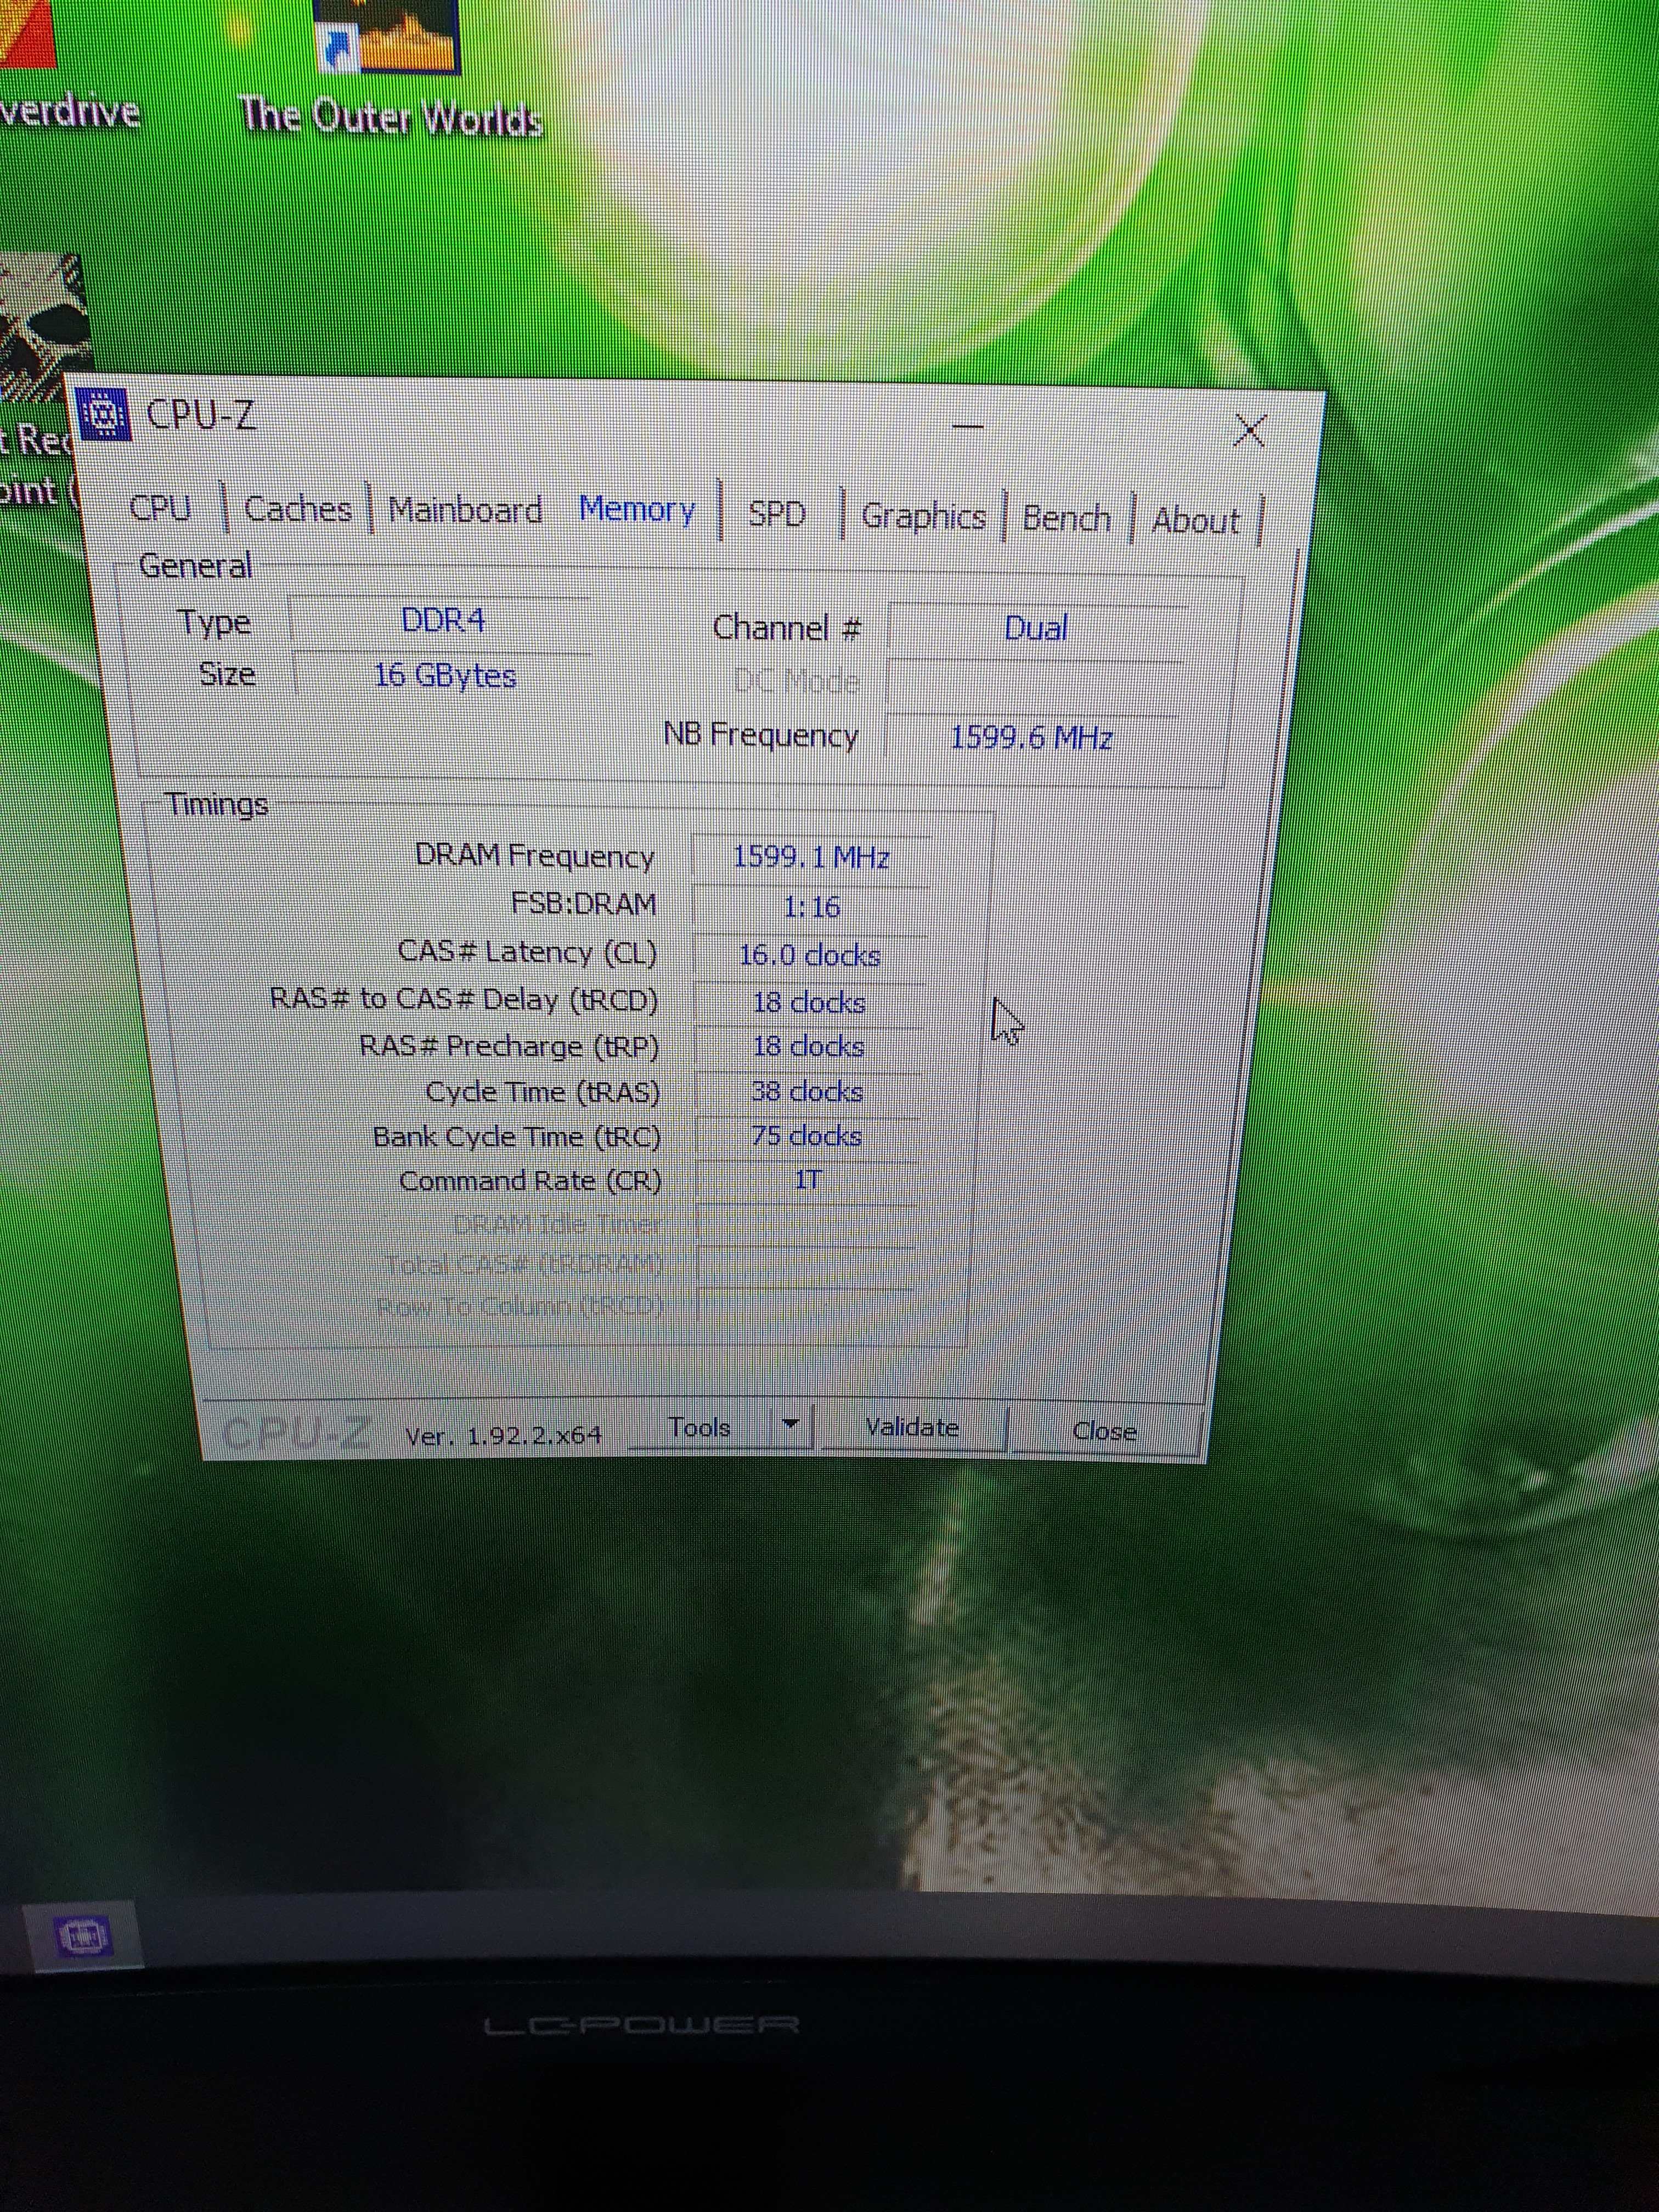The width and height of the screenshot is (1659, 2212).
Task: Minimize the CPU-Z window
Action: click(967, 427)
